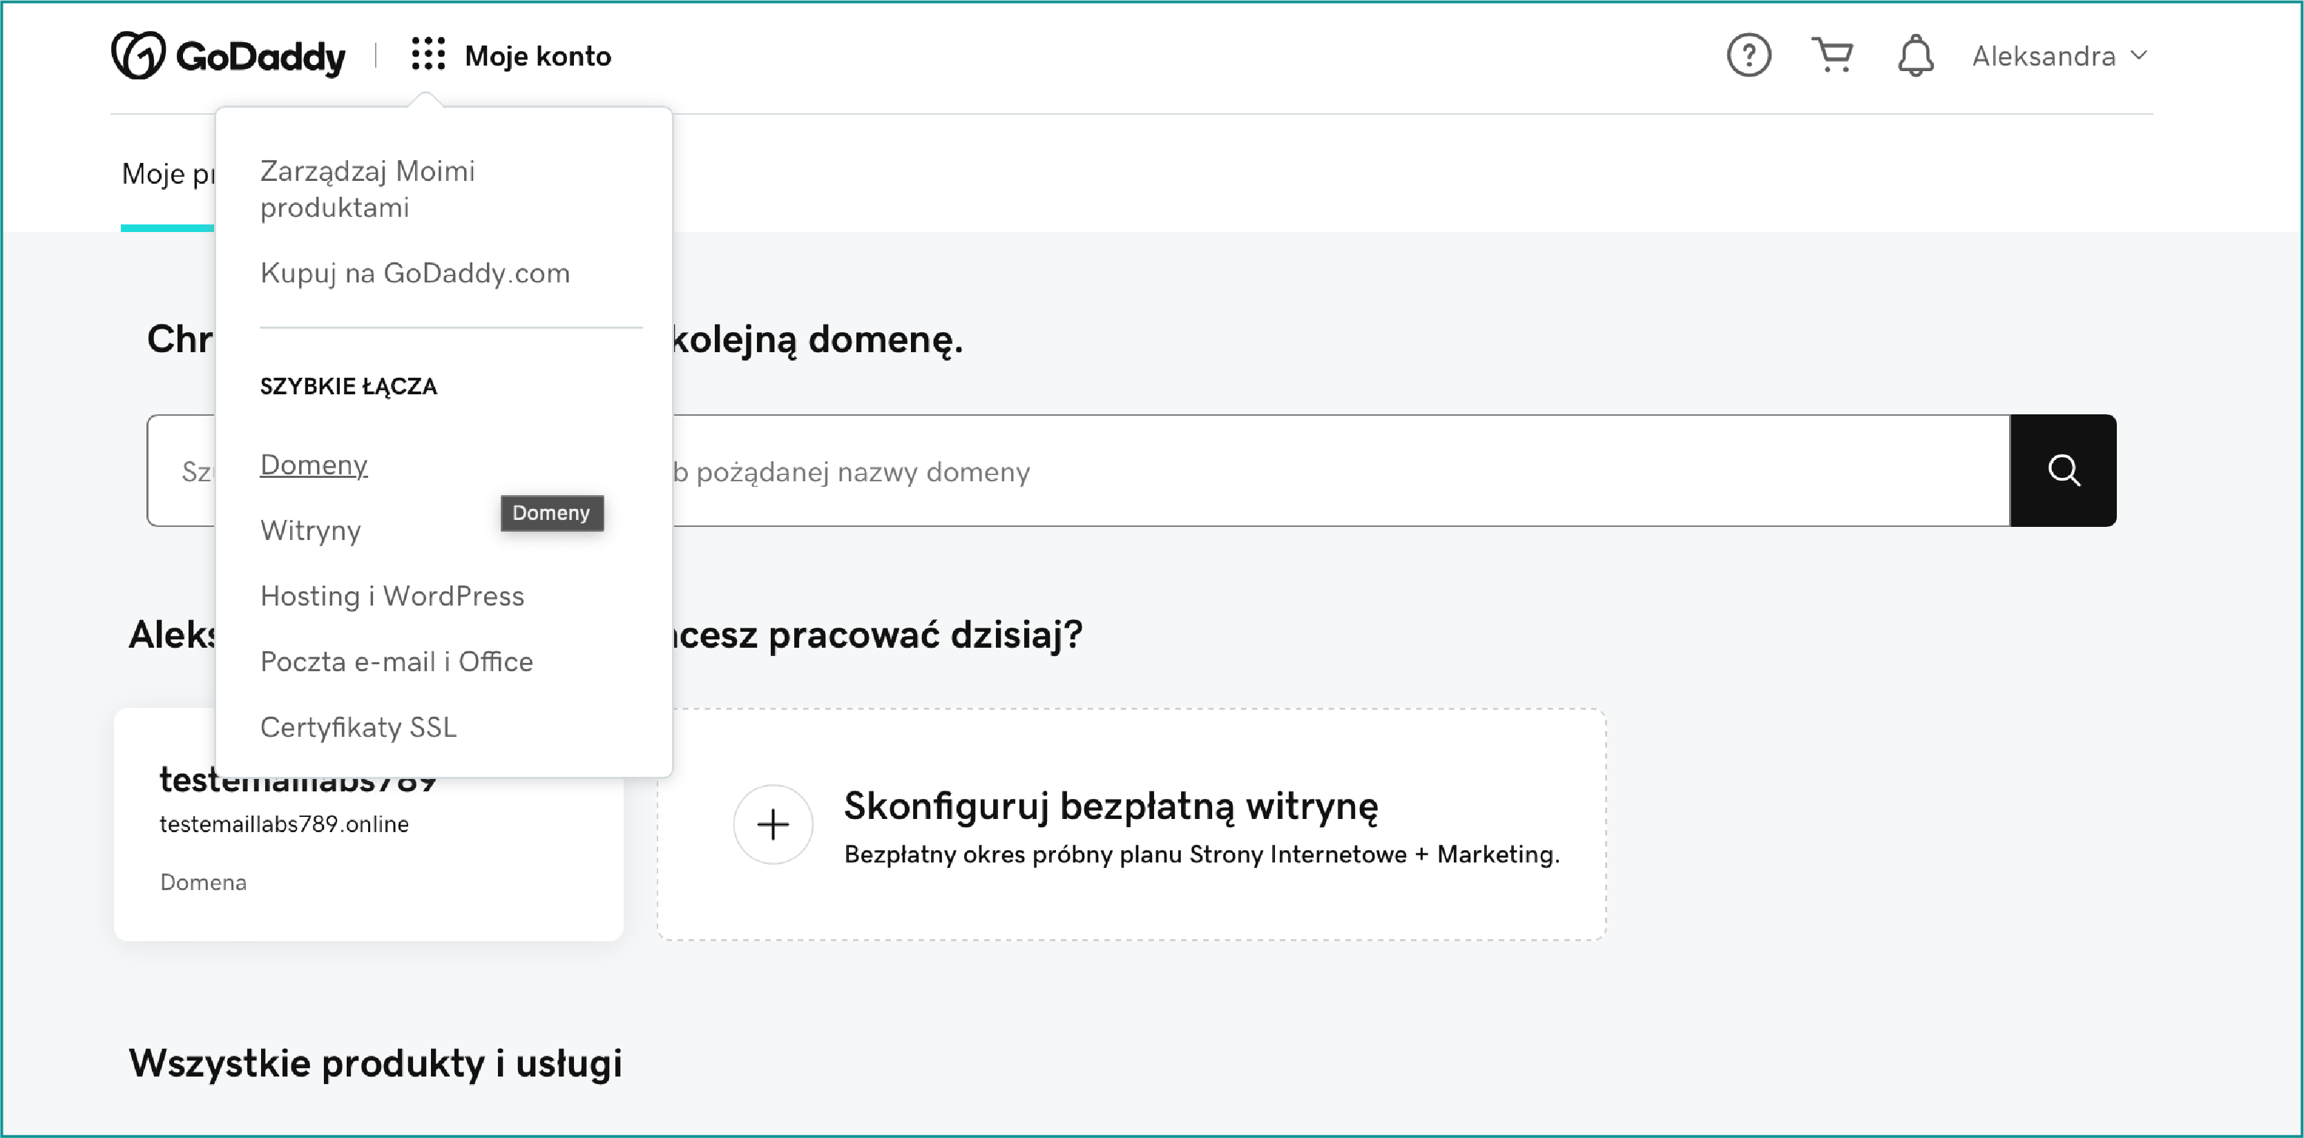The height and width of the screenshot is (1138, 2304).
Task: Click the Moje konto menu label
Action: (x=538, y=56)
